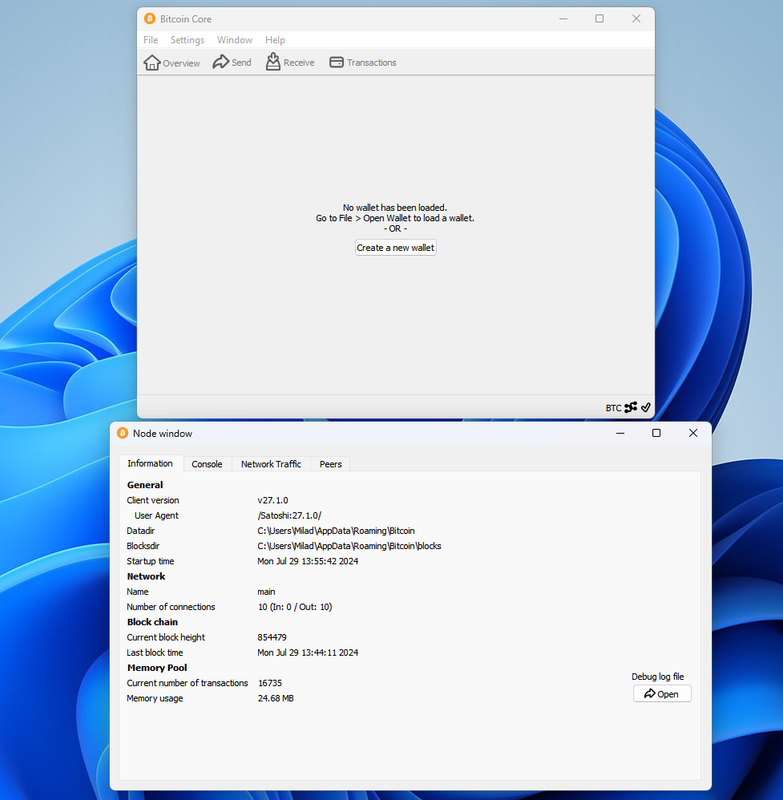
Task: Click the Memory Pool section heading
Action: click(157, 668)
